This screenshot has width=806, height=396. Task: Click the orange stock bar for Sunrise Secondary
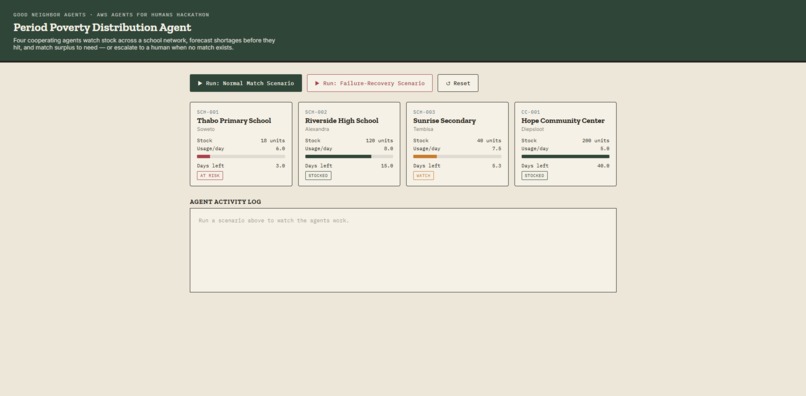(425, 156)
